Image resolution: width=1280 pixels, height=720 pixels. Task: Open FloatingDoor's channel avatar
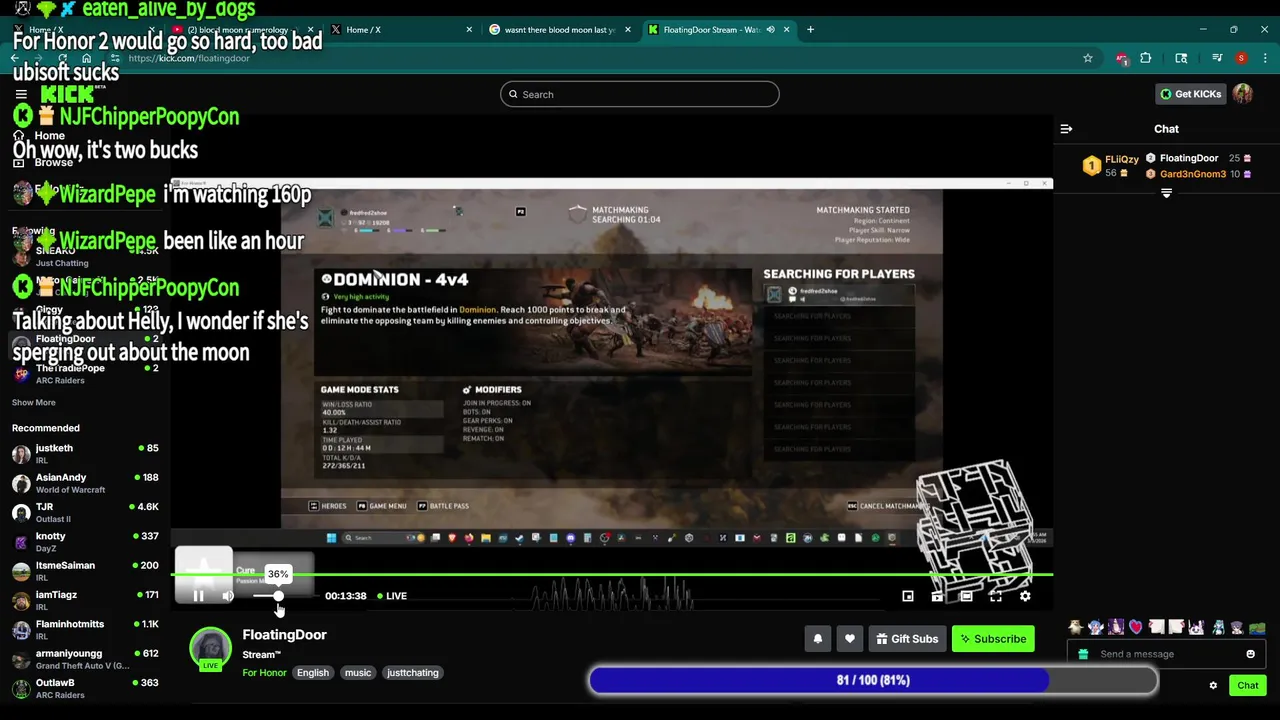tap(211, 648)
